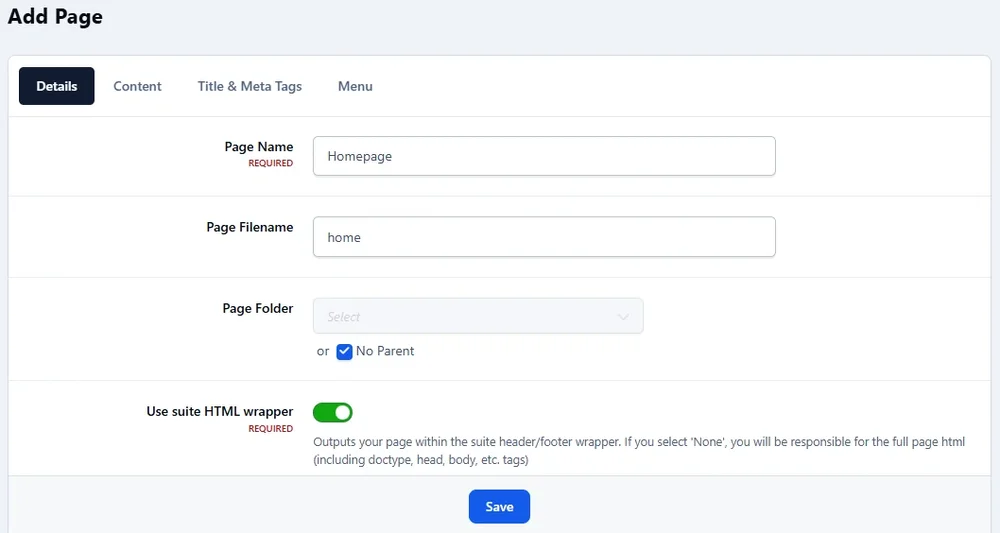The height and width of the screenshot is (533, 1000).
Task: Click the wrapper help text about header/footer
Action: (x=638, y=450)
